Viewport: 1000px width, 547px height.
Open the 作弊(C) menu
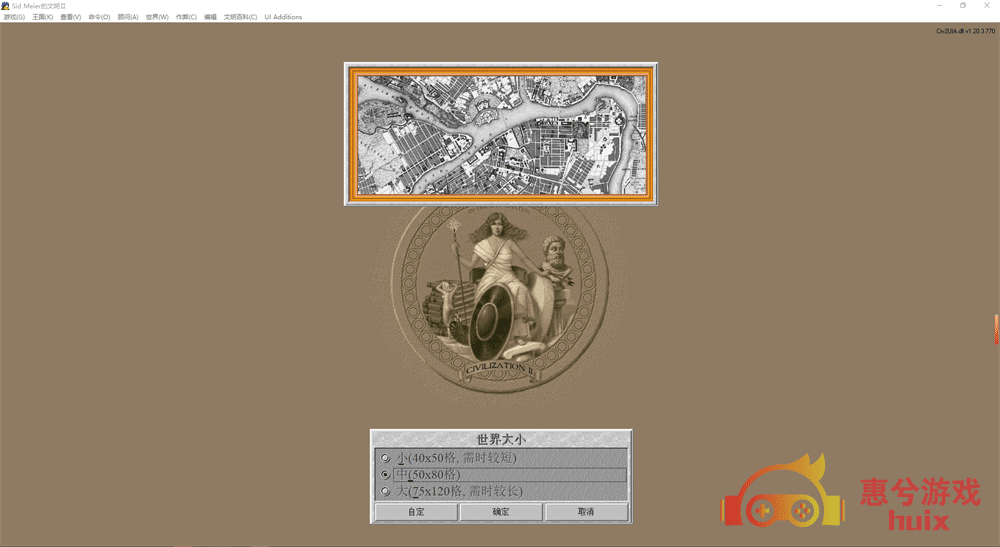pos(186,17)
